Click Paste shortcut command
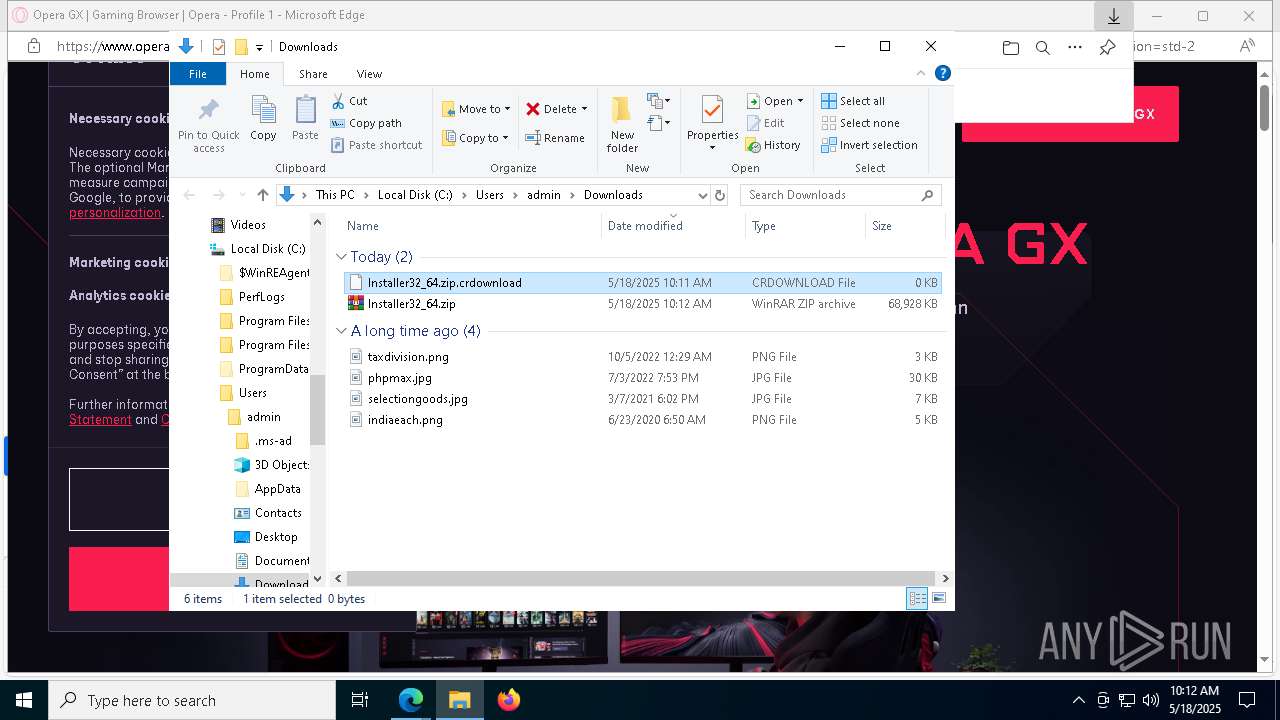The height and width of the screenshot is (720, 1280). [x=376, y=145]
